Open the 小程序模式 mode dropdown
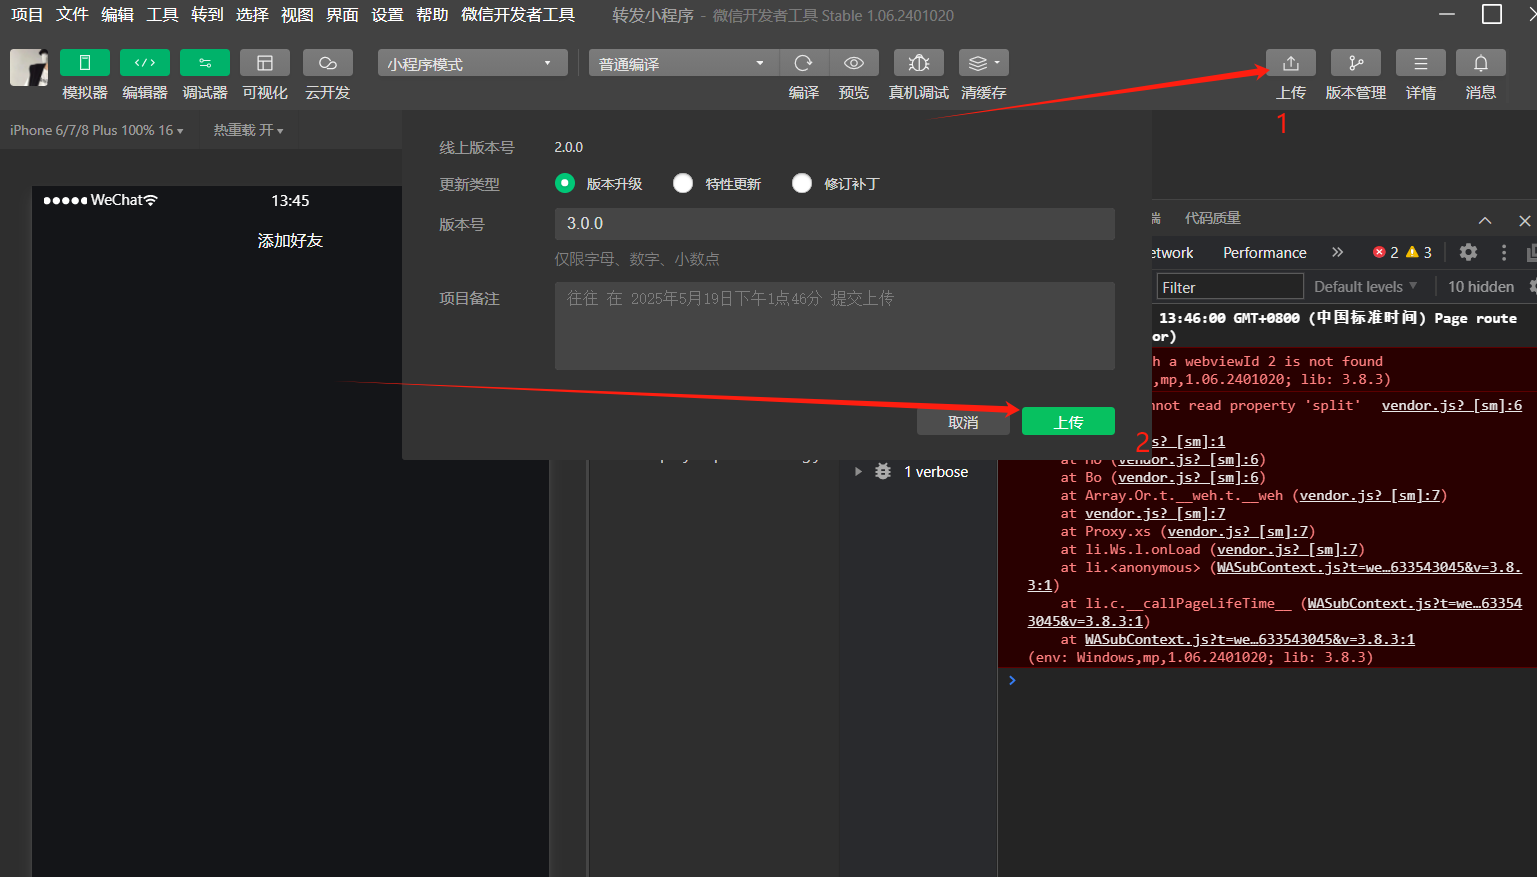1537x877 pixels. tap(472, 64)
